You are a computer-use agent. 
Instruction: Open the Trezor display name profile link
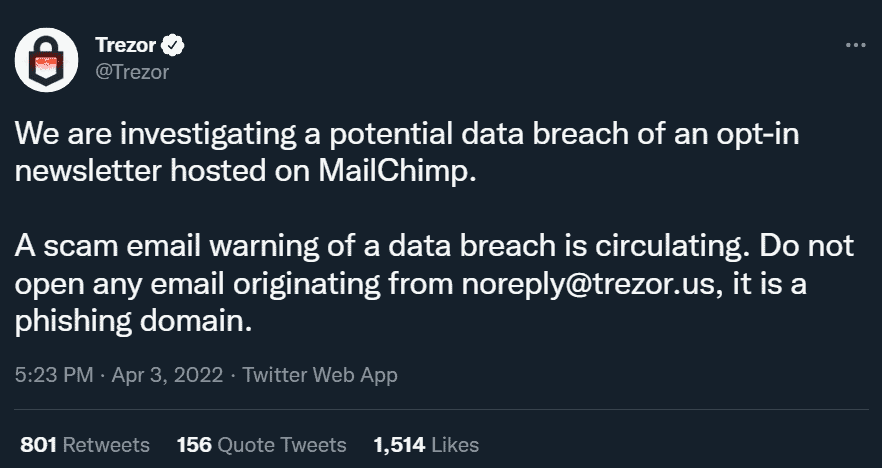(x=125, y=45)
